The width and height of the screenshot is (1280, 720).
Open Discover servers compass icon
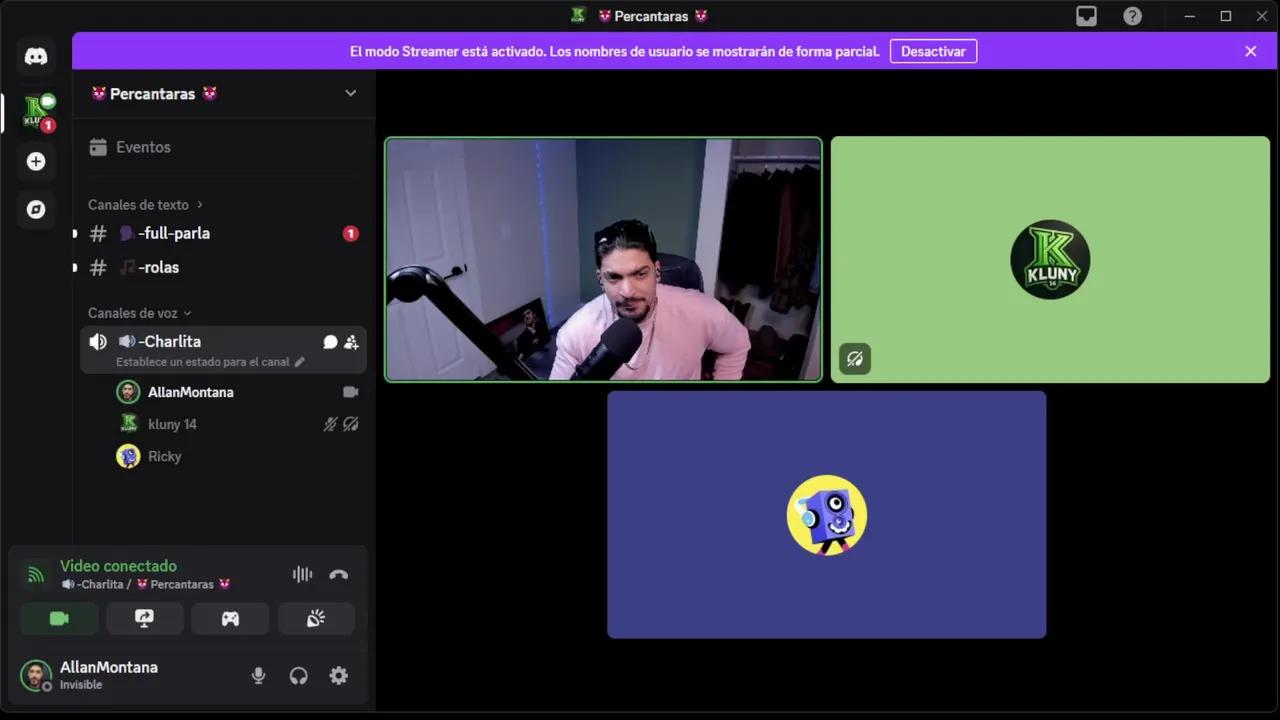(x=36, y=210)
